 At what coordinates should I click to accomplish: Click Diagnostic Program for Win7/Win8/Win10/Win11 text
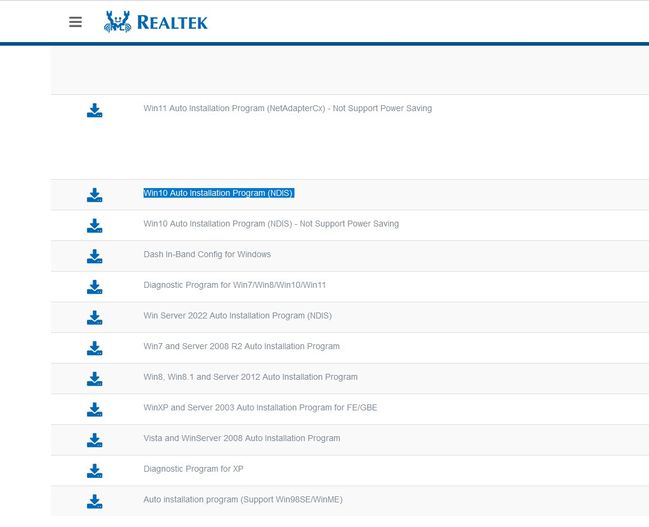coord(235,285)
